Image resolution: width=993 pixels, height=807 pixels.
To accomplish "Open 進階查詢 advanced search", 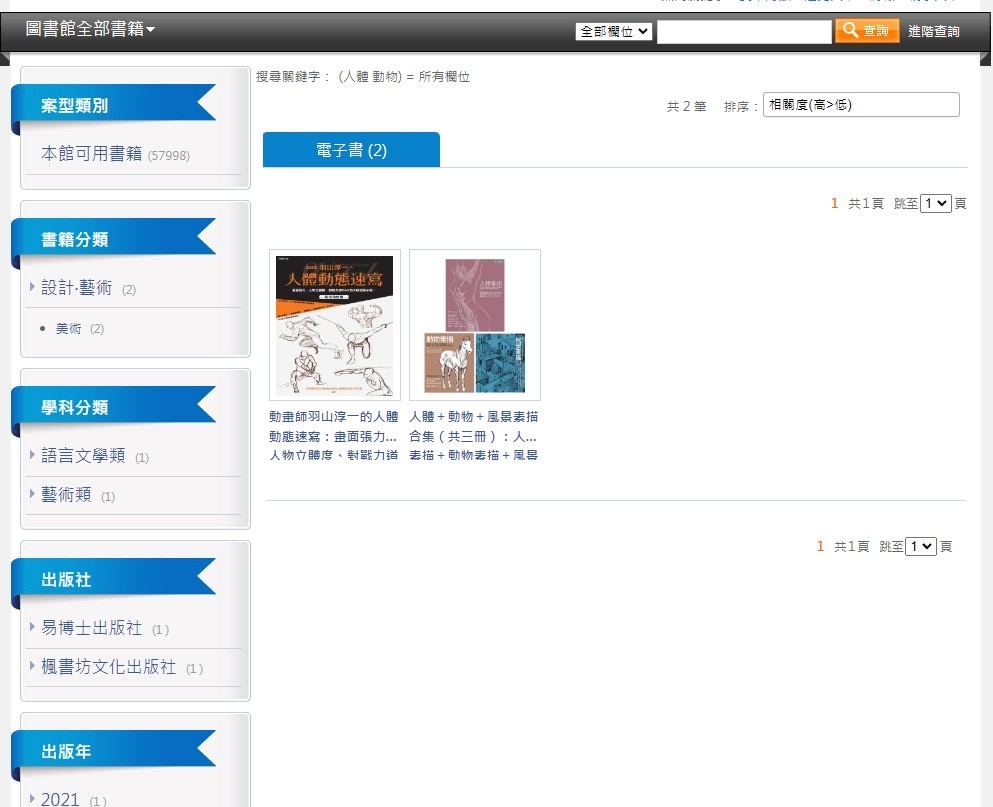I will point(933,31).
